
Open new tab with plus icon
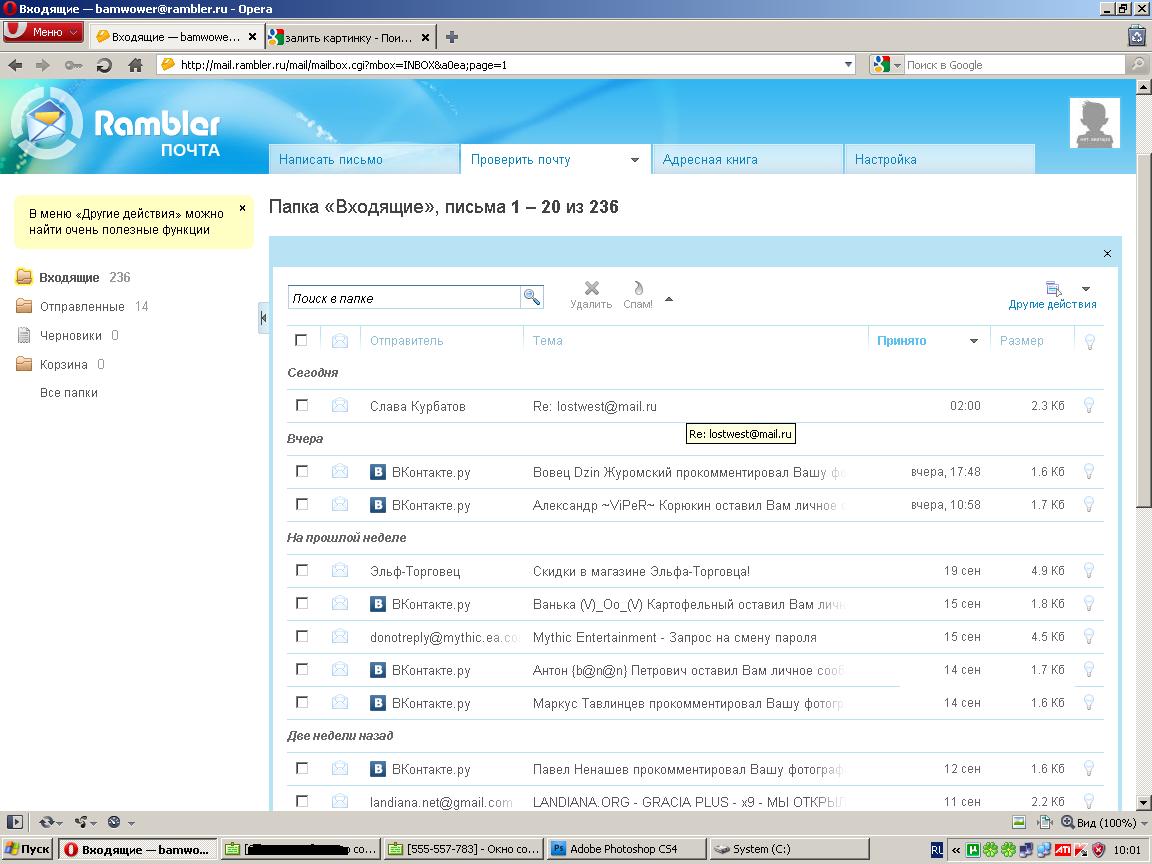pyautogui.click(x=452, y=37)
